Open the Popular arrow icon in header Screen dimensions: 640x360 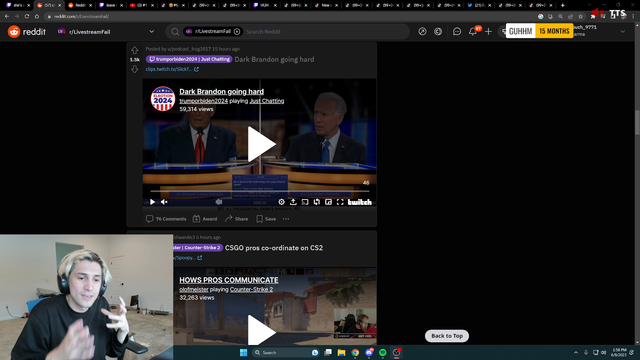(x=422, y=31)
